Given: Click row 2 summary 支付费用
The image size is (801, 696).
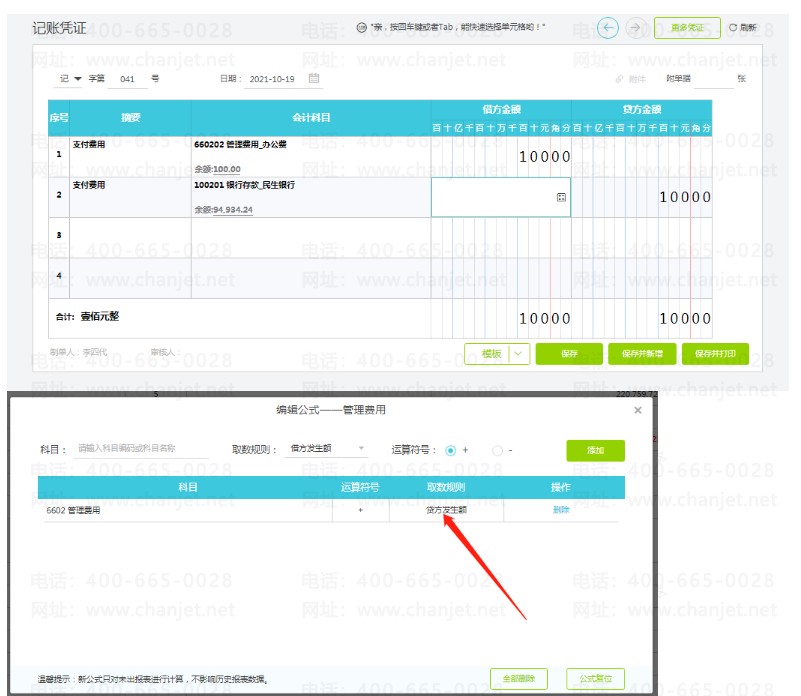Looking at the screenshot, I should coord(89,185).
